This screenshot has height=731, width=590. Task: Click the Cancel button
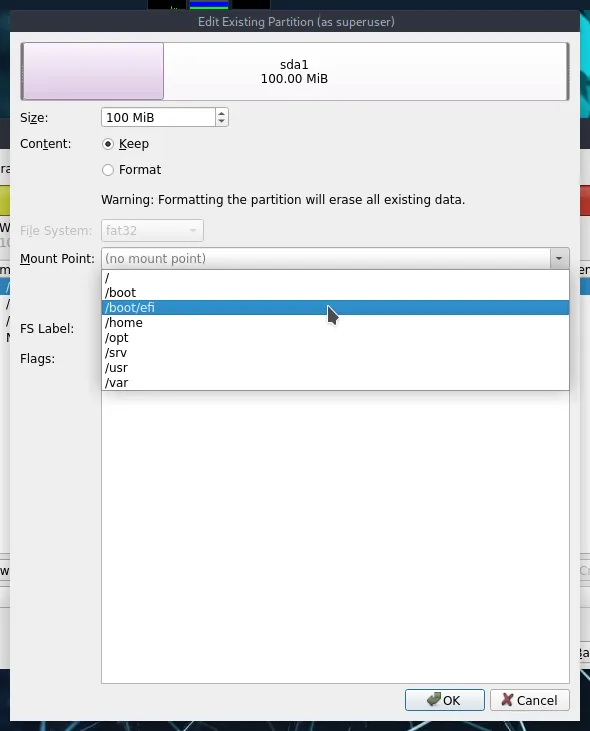pos(529,700)
